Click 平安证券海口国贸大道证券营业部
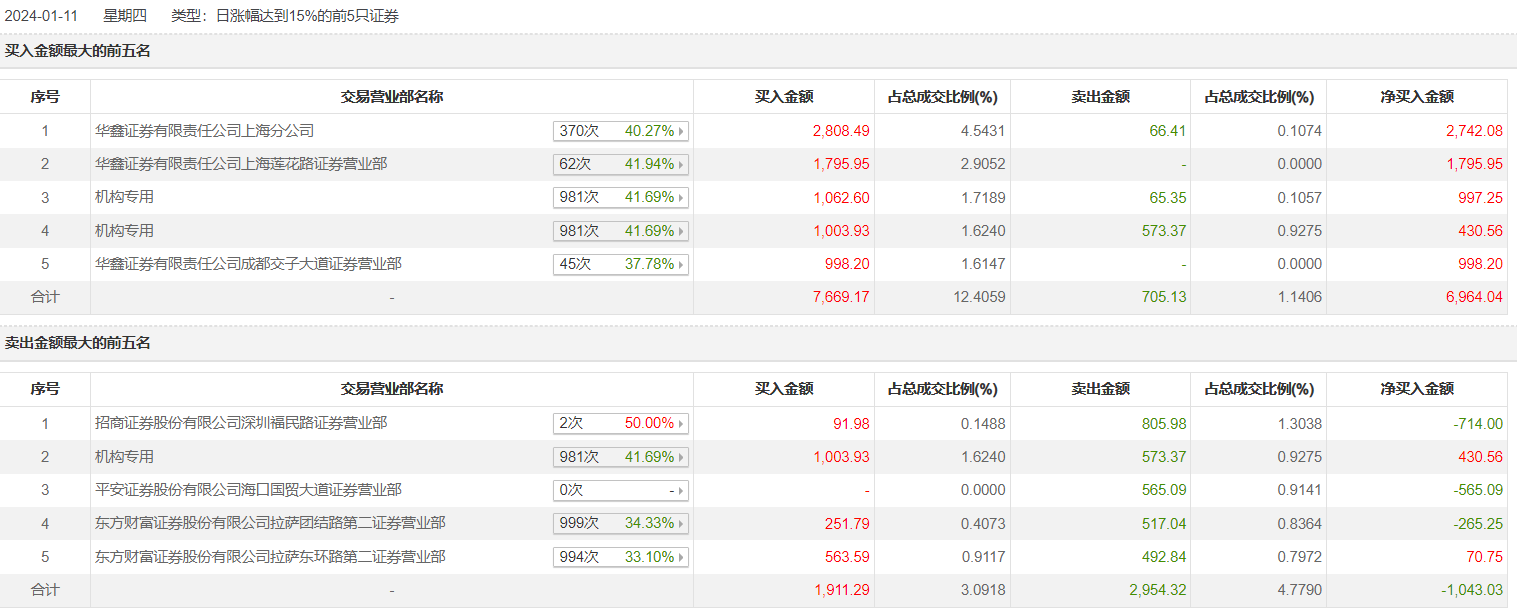This screenshot has height=614, width=1517. (x=248, y=490)
